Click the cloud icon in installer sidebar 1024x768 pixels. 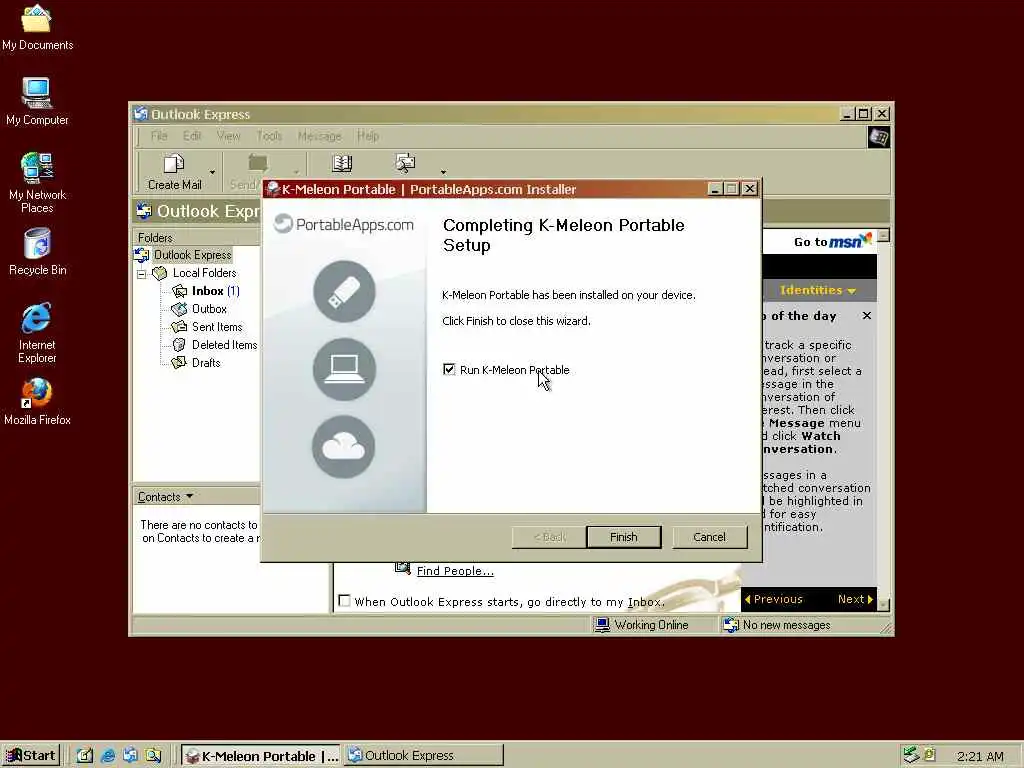coord(344,447)
